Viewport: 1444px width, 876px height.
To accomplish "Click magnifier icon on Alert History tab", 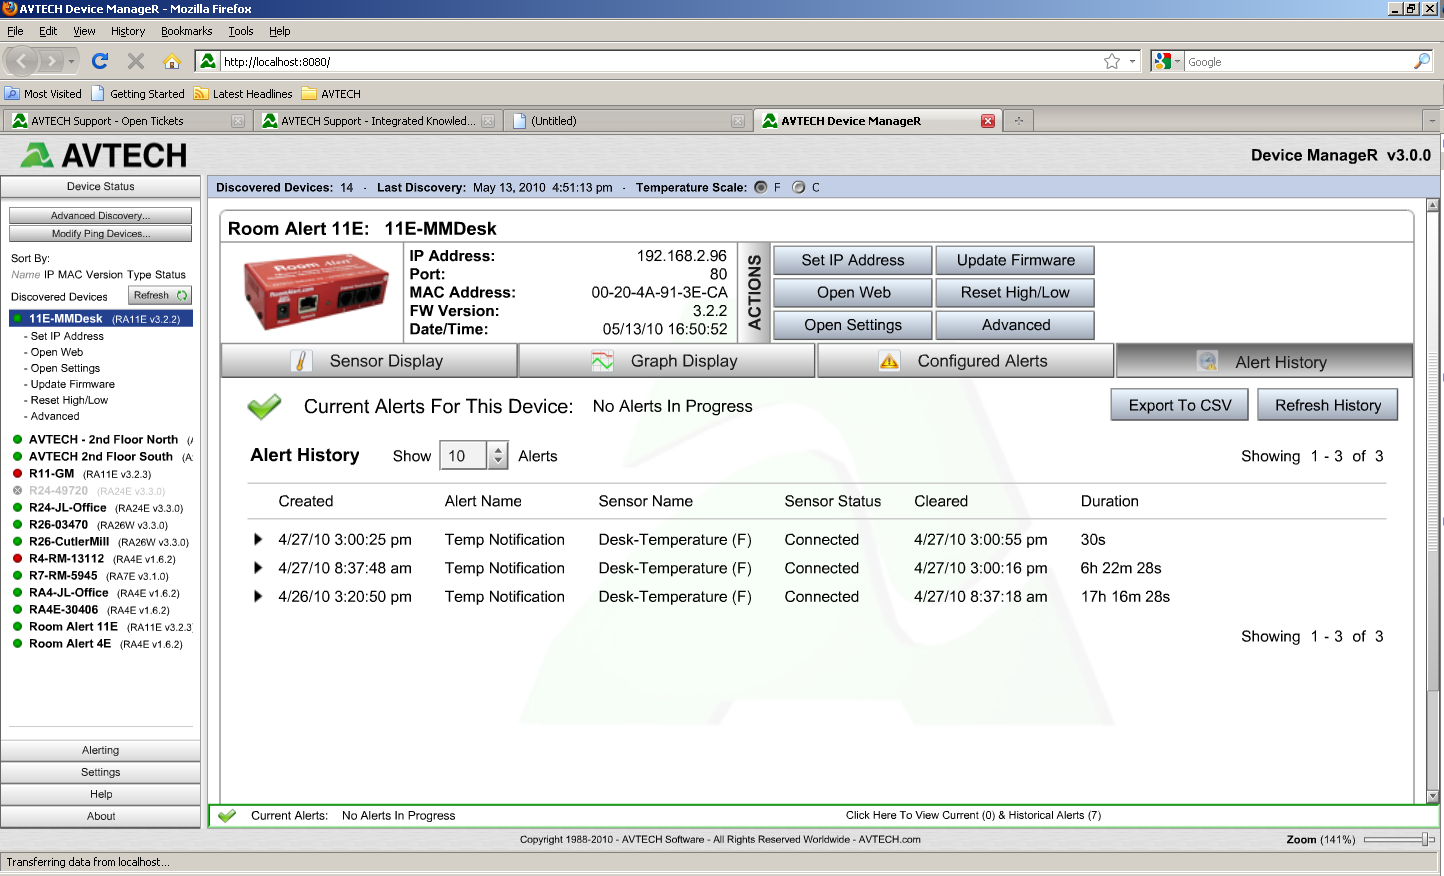I will click(x=1207, y=362).
